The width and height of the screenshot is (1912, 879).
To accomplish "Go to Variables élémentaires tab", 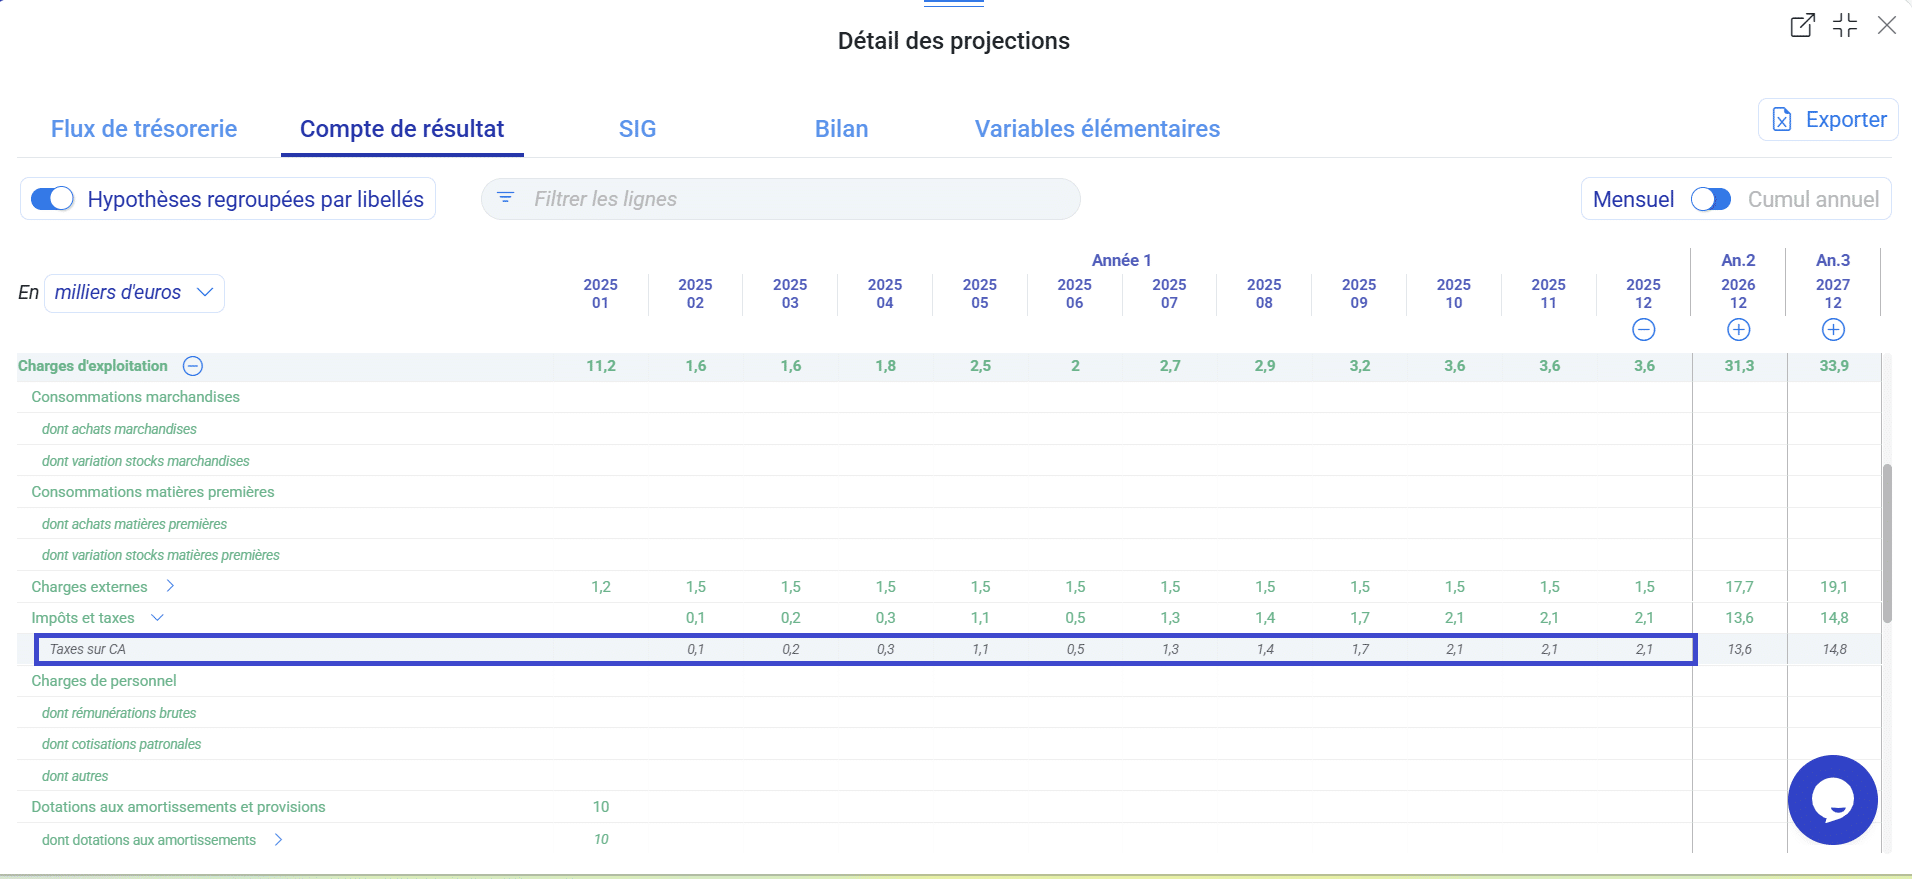I will click(1097, 129).
